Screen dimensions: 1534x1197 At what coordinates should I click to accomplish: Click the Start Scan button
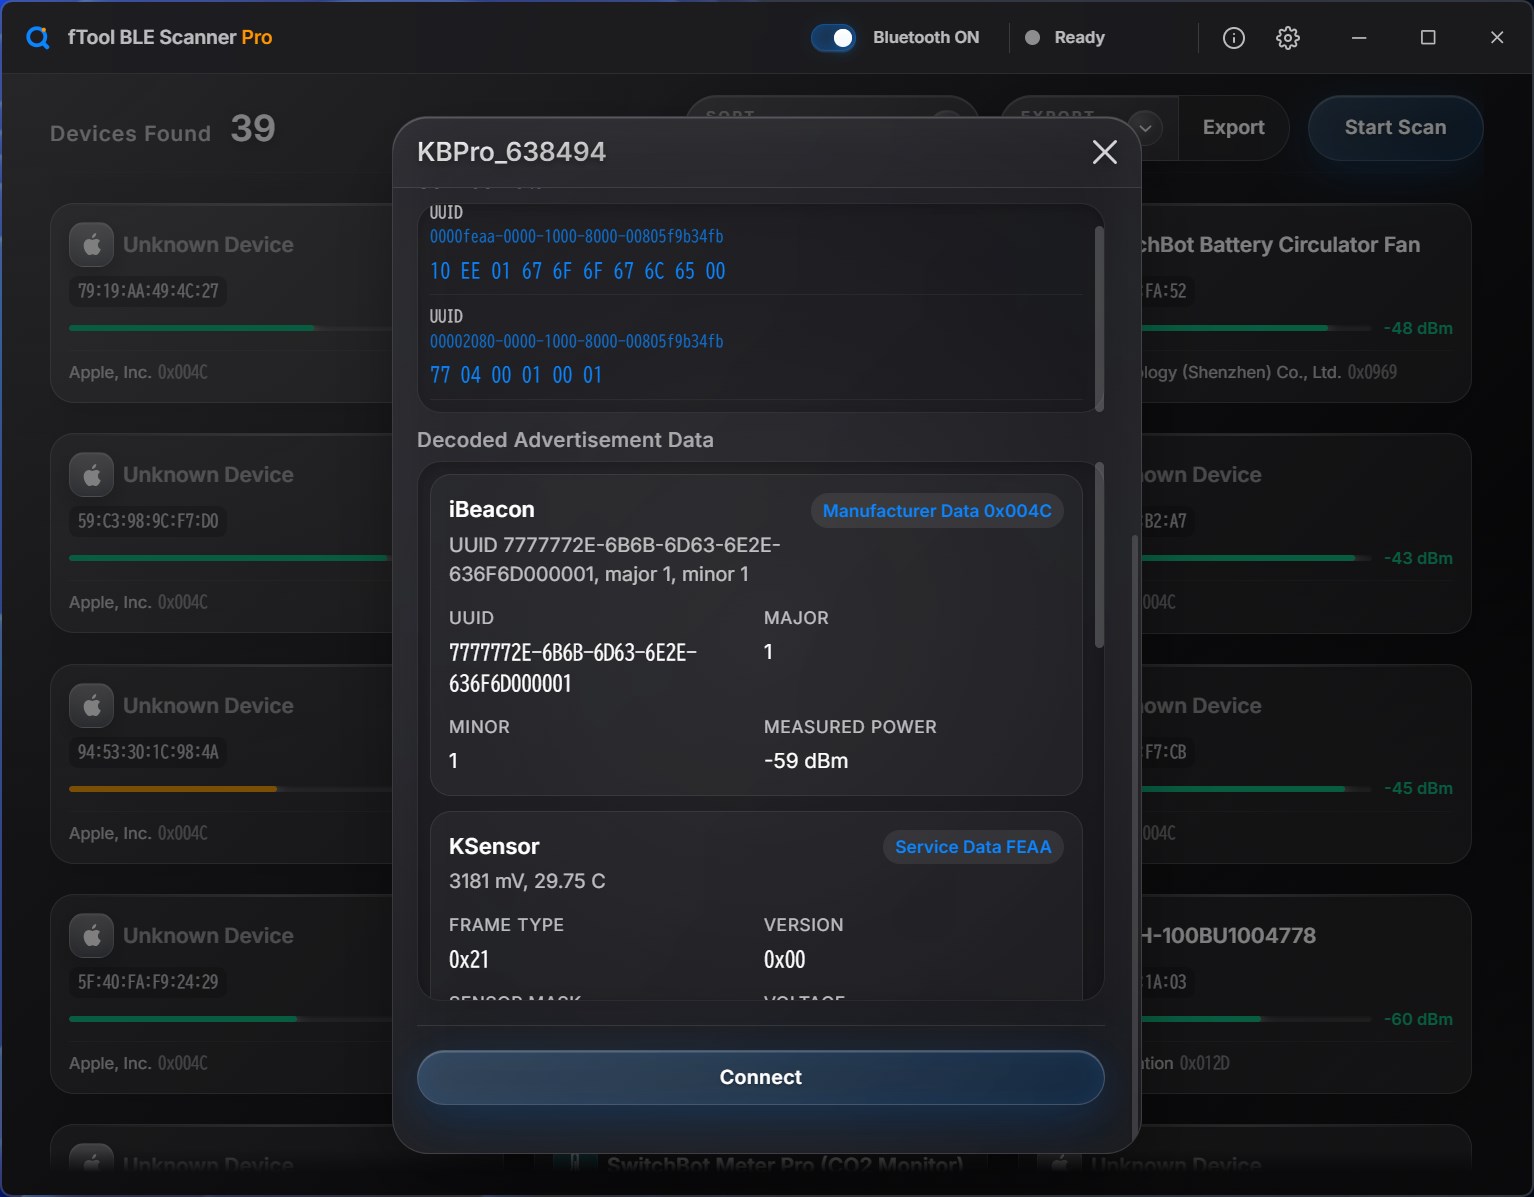[1395, 127]
